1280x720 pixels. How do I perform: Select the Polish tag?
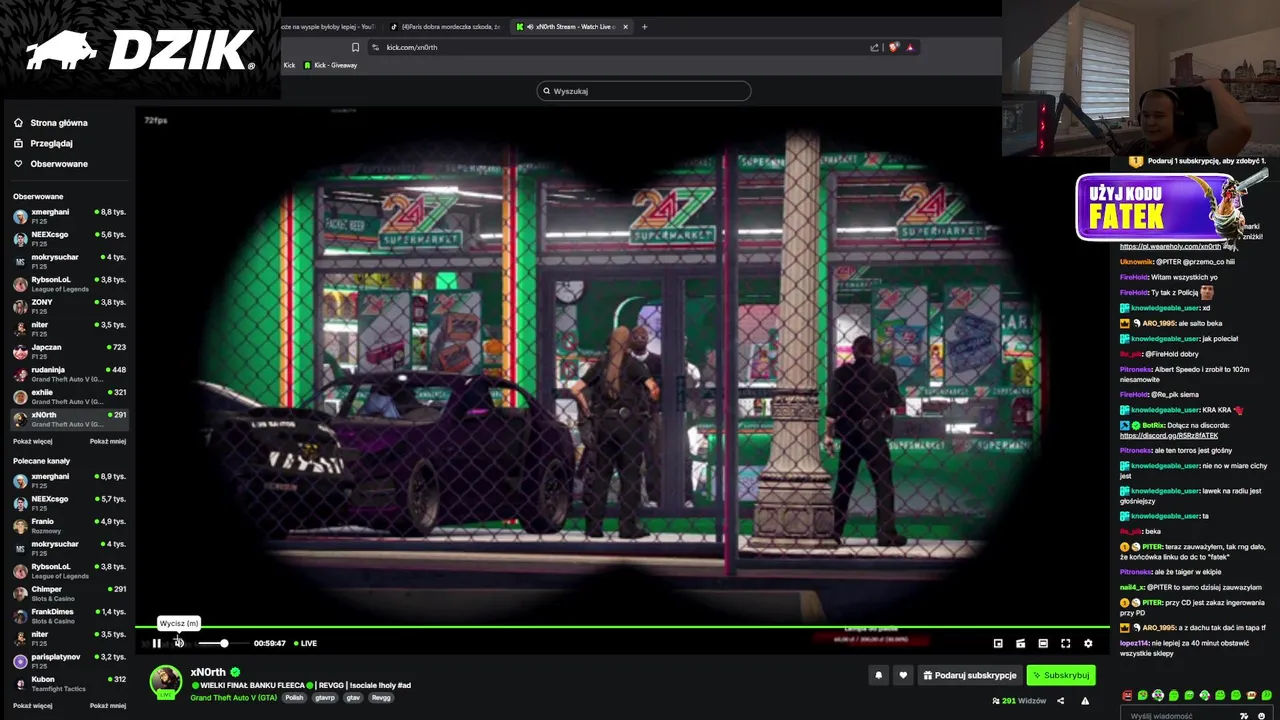tap(294, 697)
